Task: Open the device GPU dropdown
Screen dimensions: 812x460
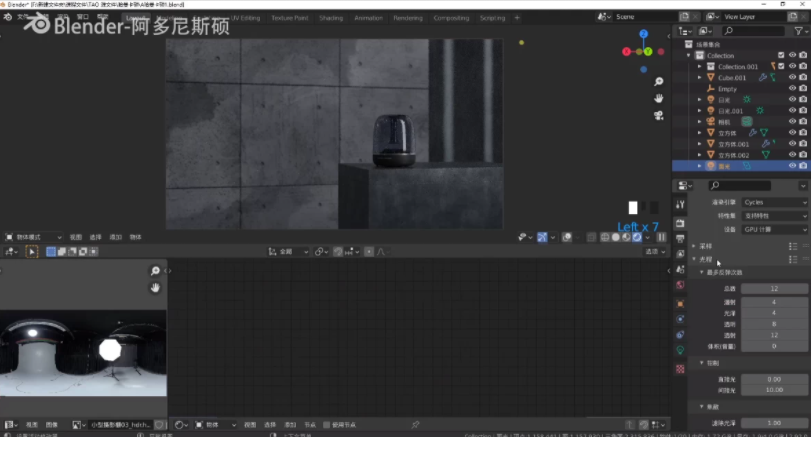Action: [774, 229]
